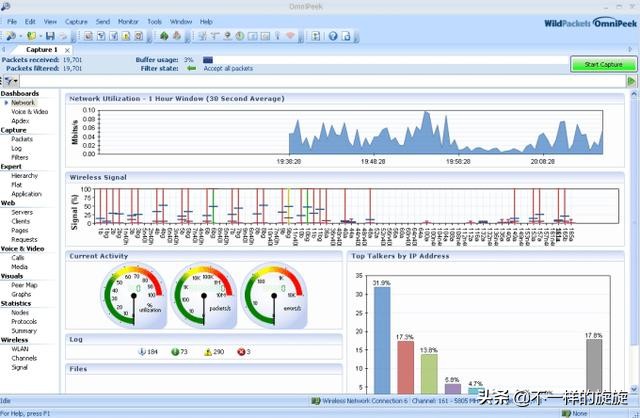
Task: Open the Window menu
Action: (x=181, y=22)
